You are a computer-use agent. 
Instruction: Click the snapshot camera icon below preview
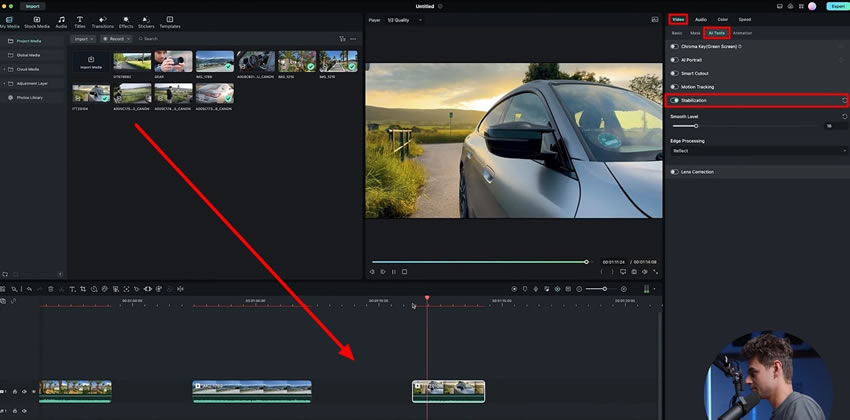[634, 272]
